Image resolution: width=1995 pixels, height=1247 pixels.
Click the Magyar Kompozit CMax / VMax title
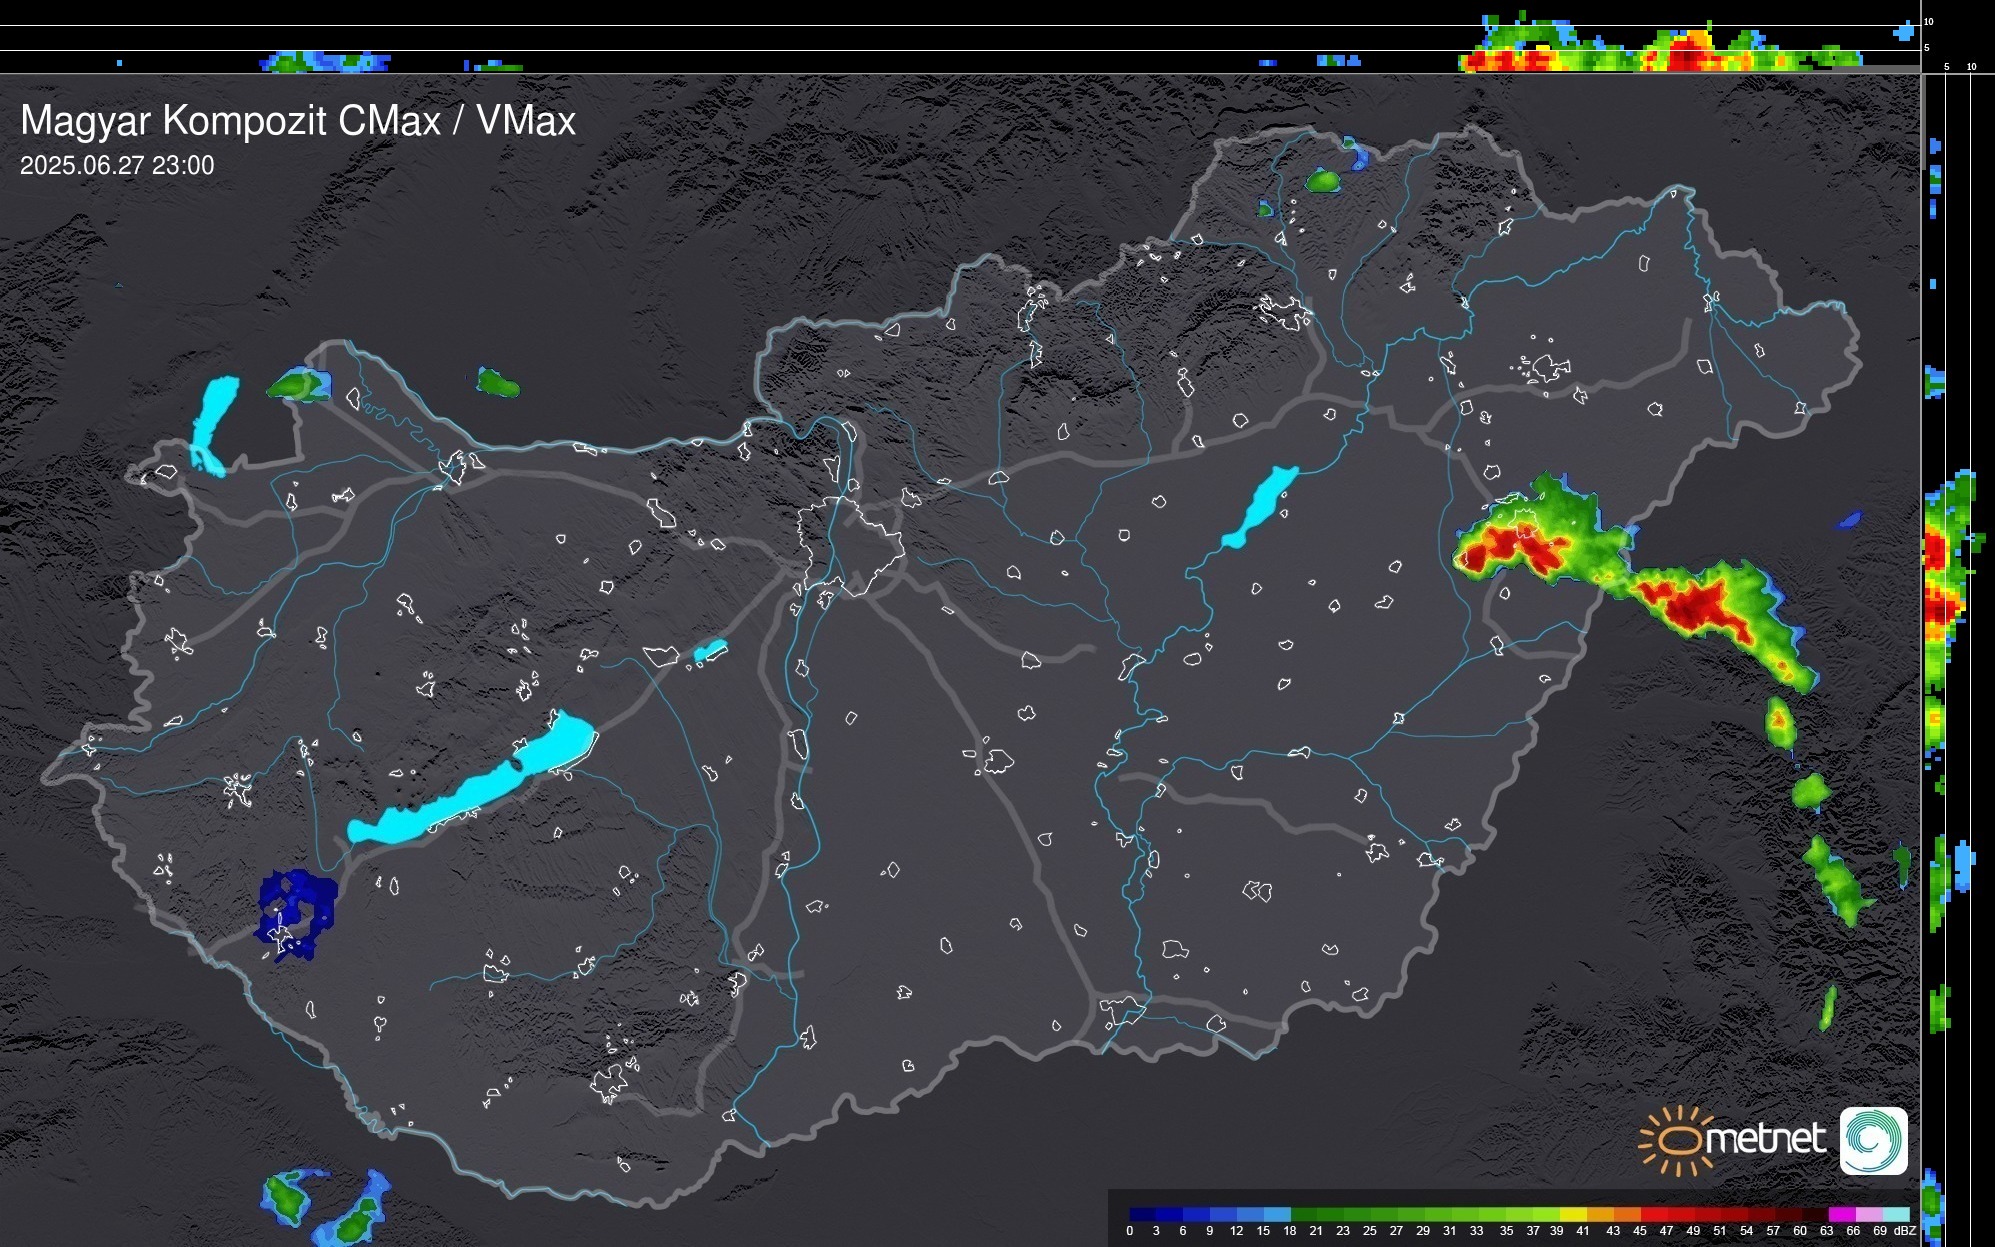(x=298, y=121)
